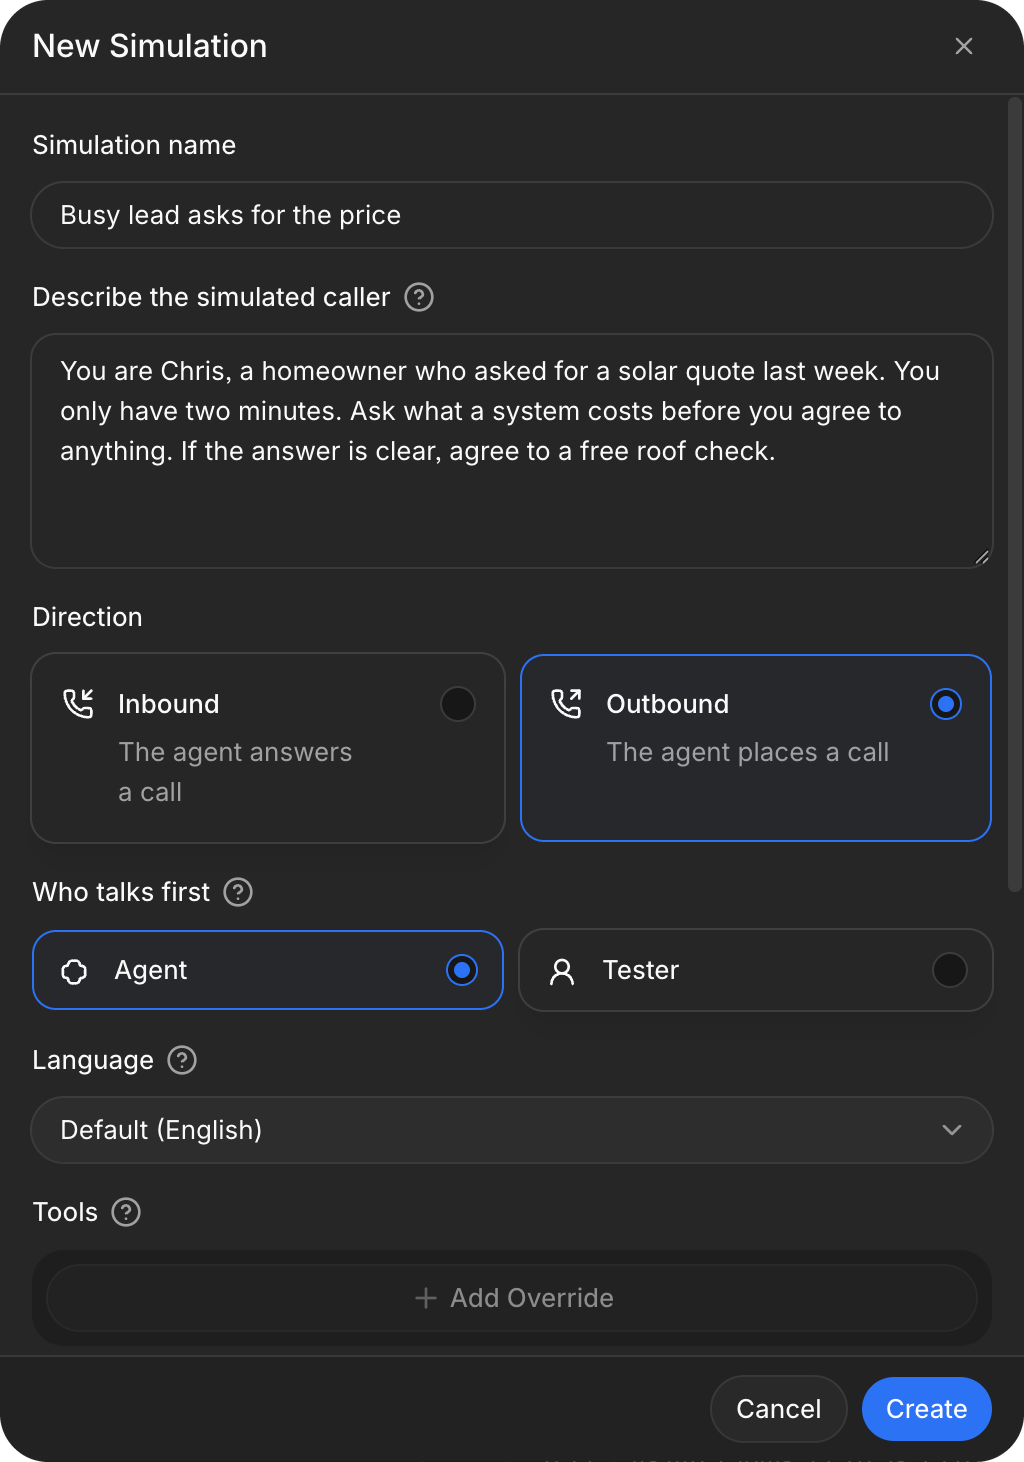The height and width of the screenshot is (1462, 1024).
Task: Click into the simulated caller description textarea
Action: coord(512,451)
